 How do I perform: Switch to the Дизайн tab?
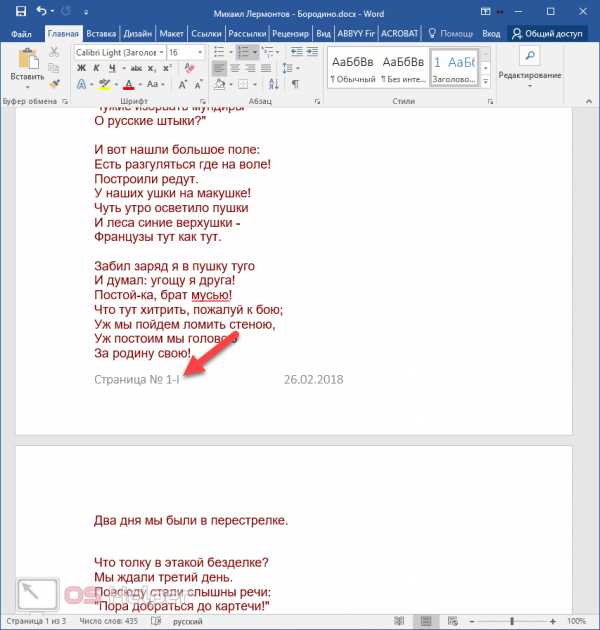(137, 34)
